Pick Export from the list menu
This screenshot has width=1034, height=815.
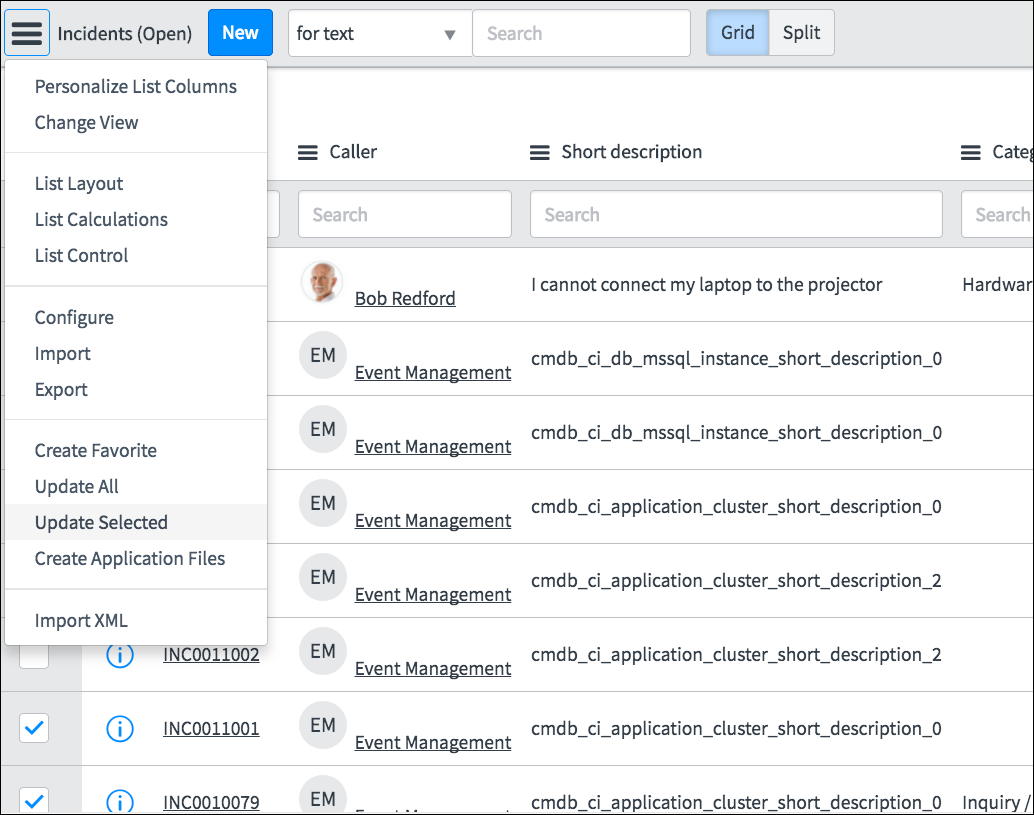tap(61, 389)
